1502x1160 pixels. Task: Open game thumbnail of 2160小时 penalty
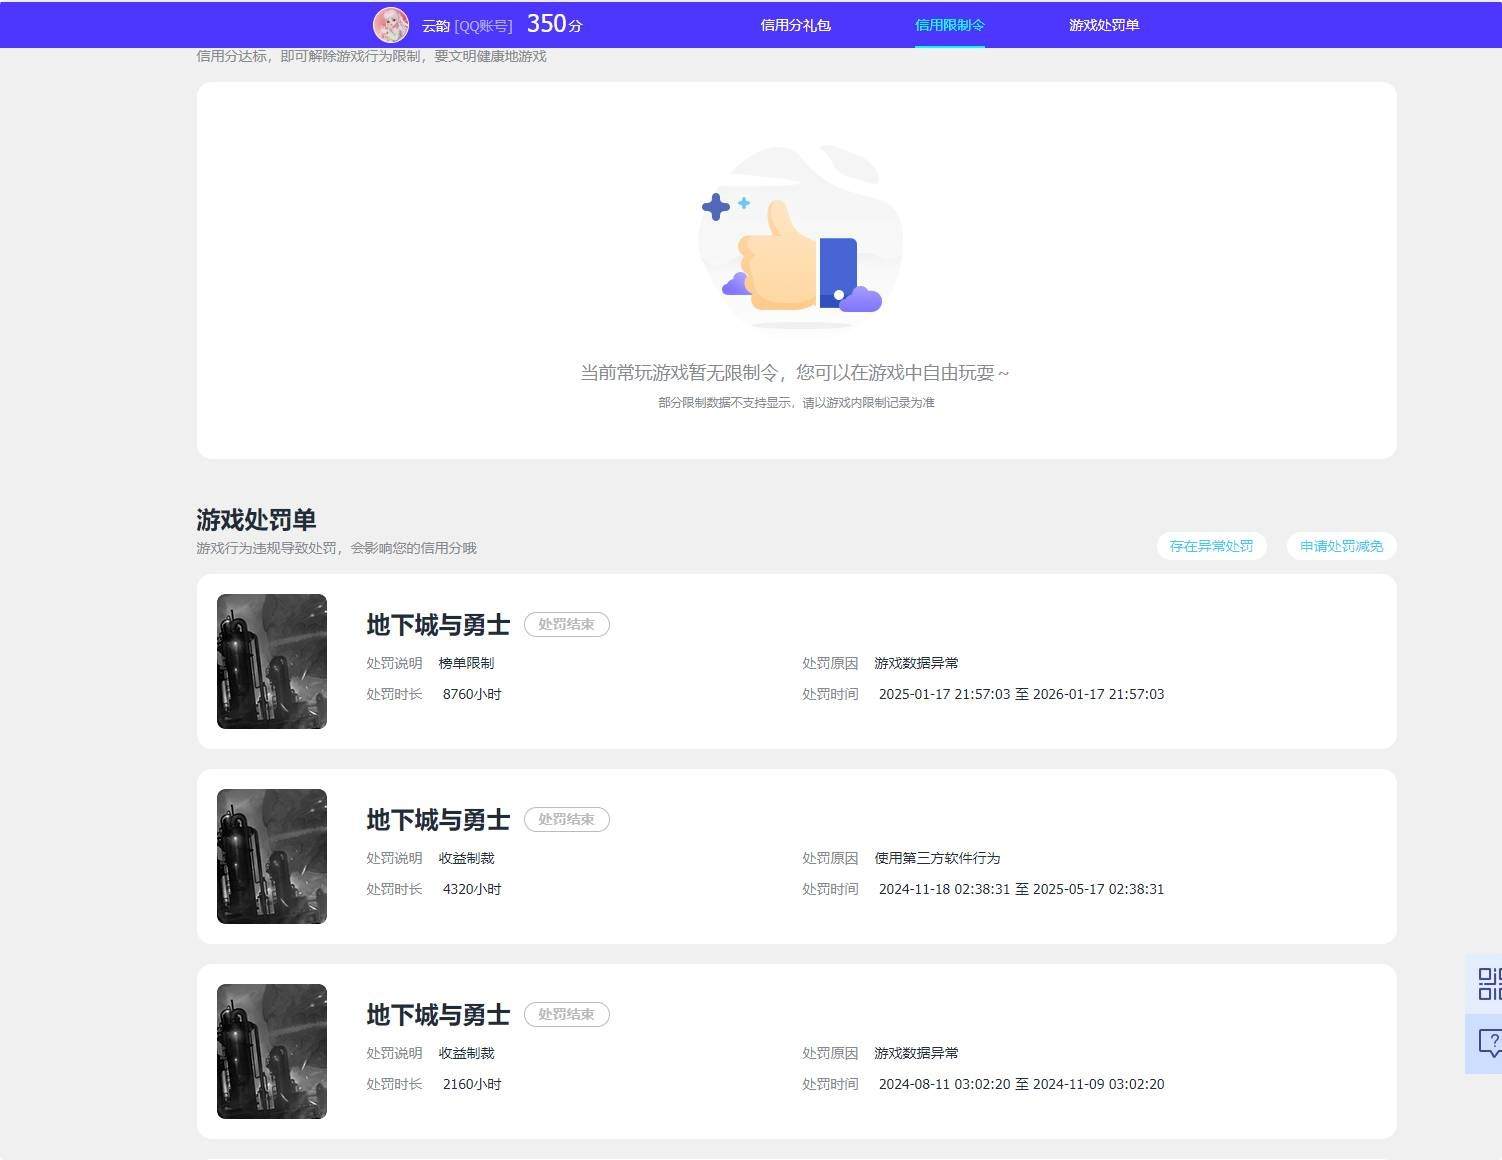tap(272, 1051)
